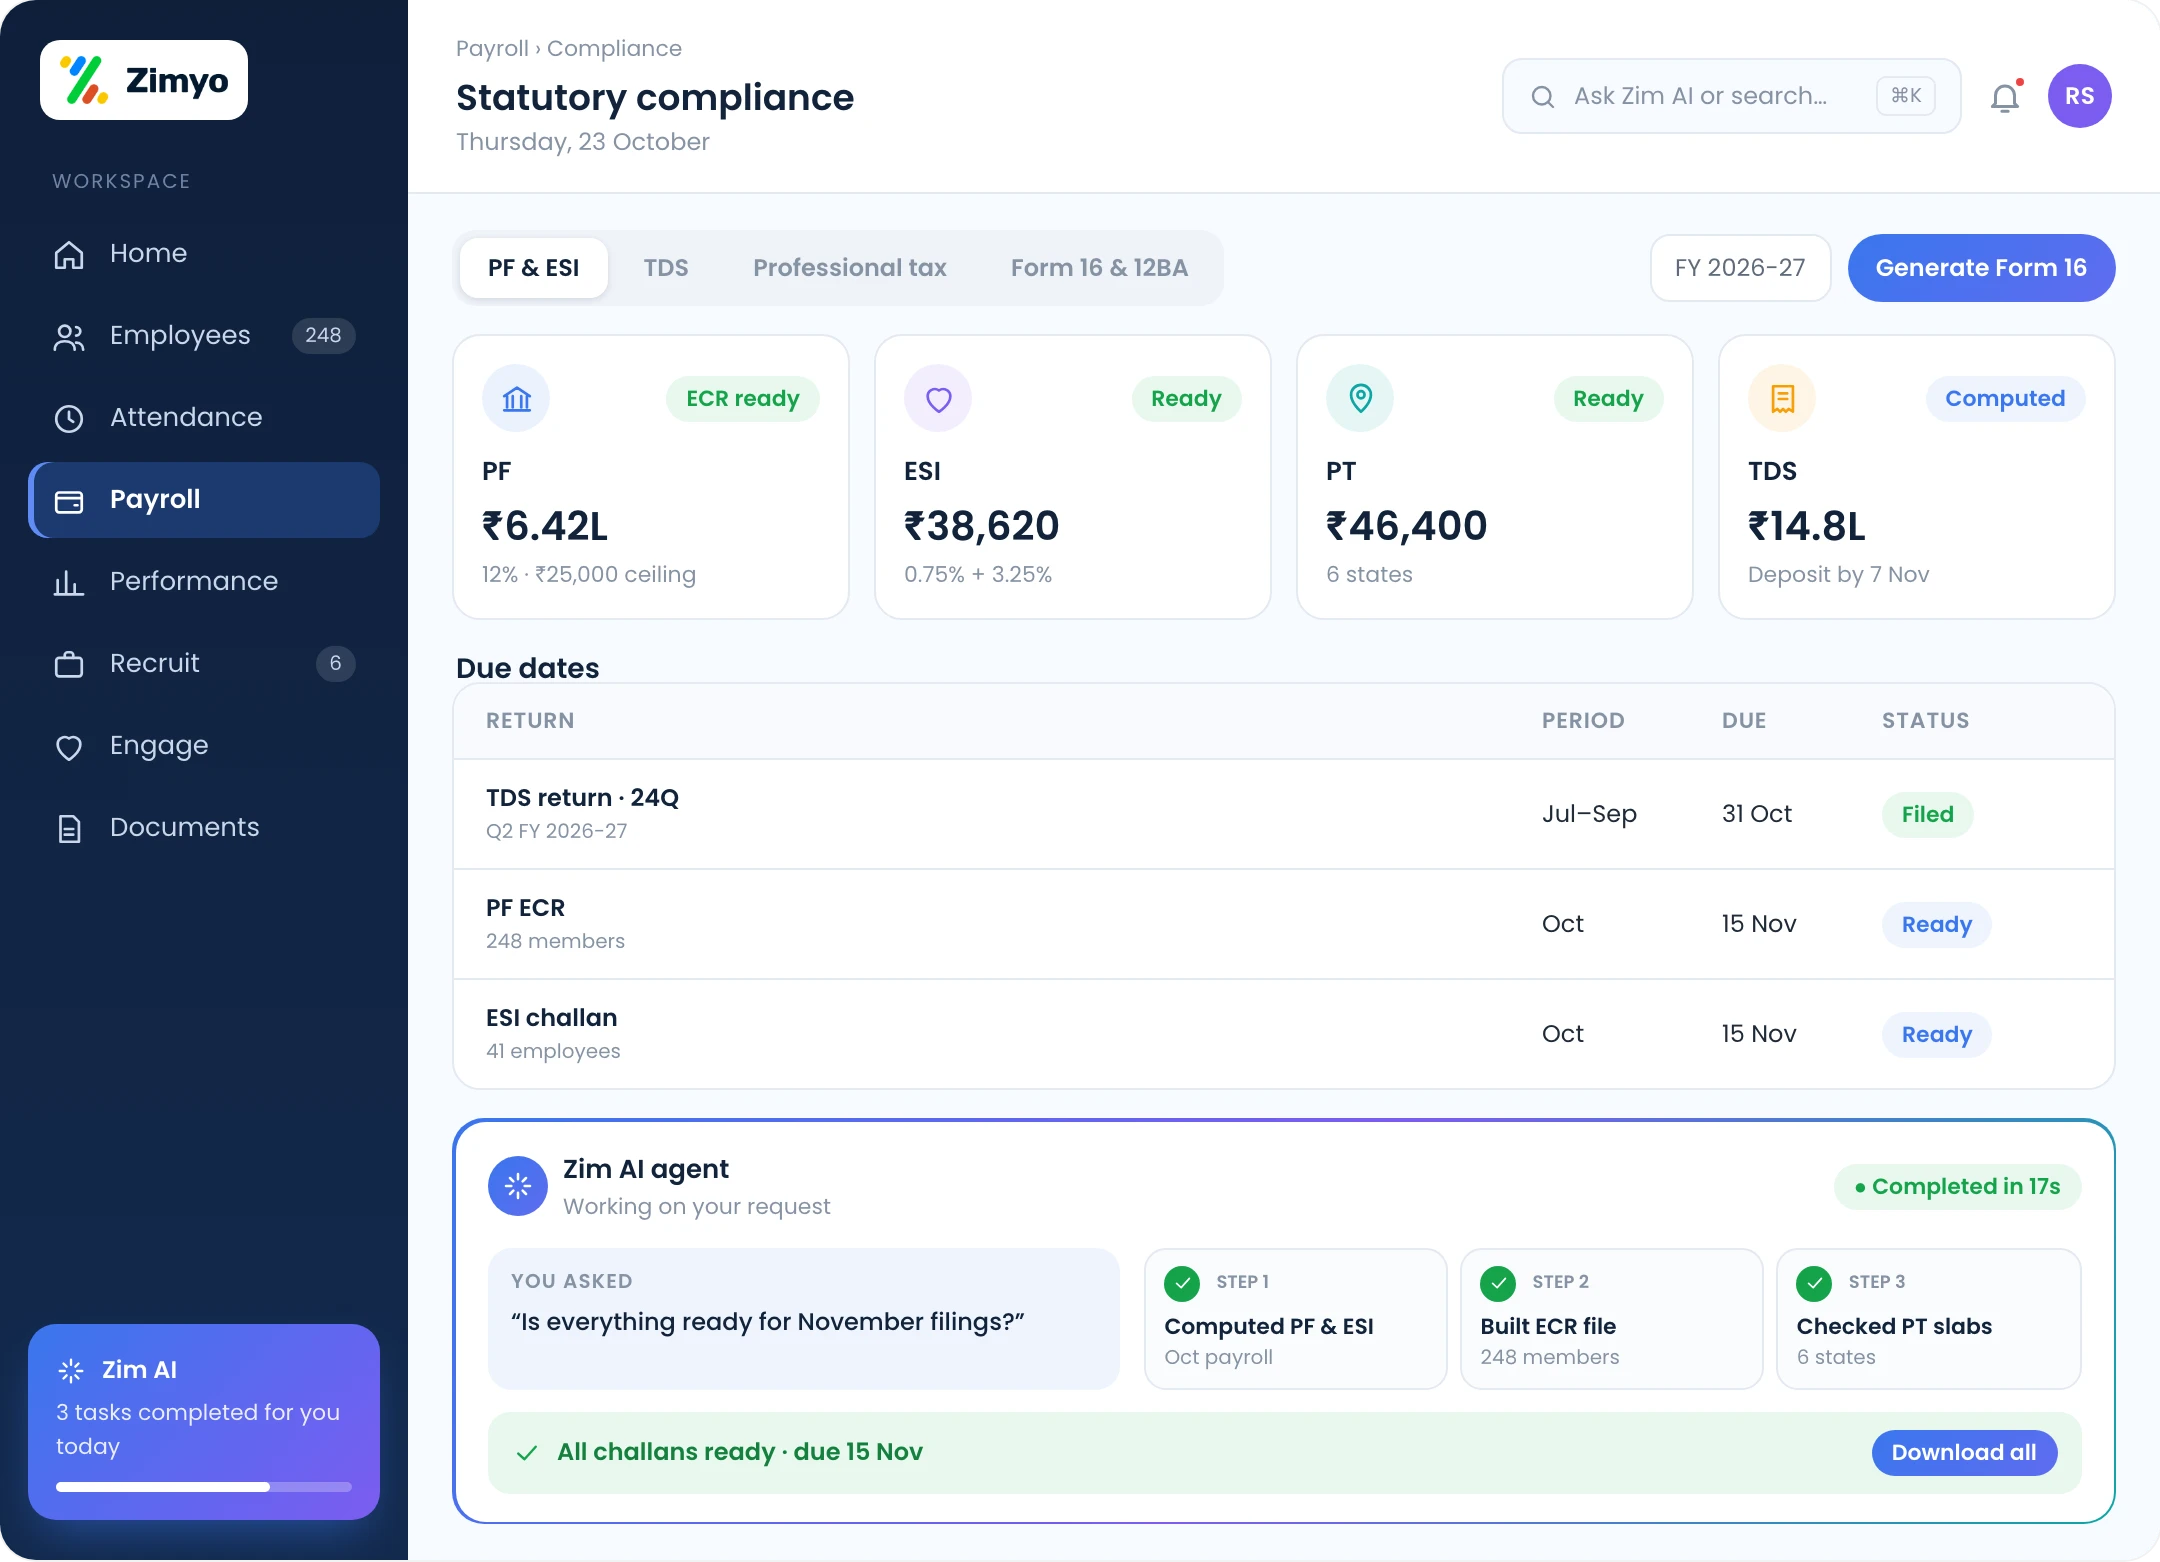Open Engage from sidebar

pos(204,745)
